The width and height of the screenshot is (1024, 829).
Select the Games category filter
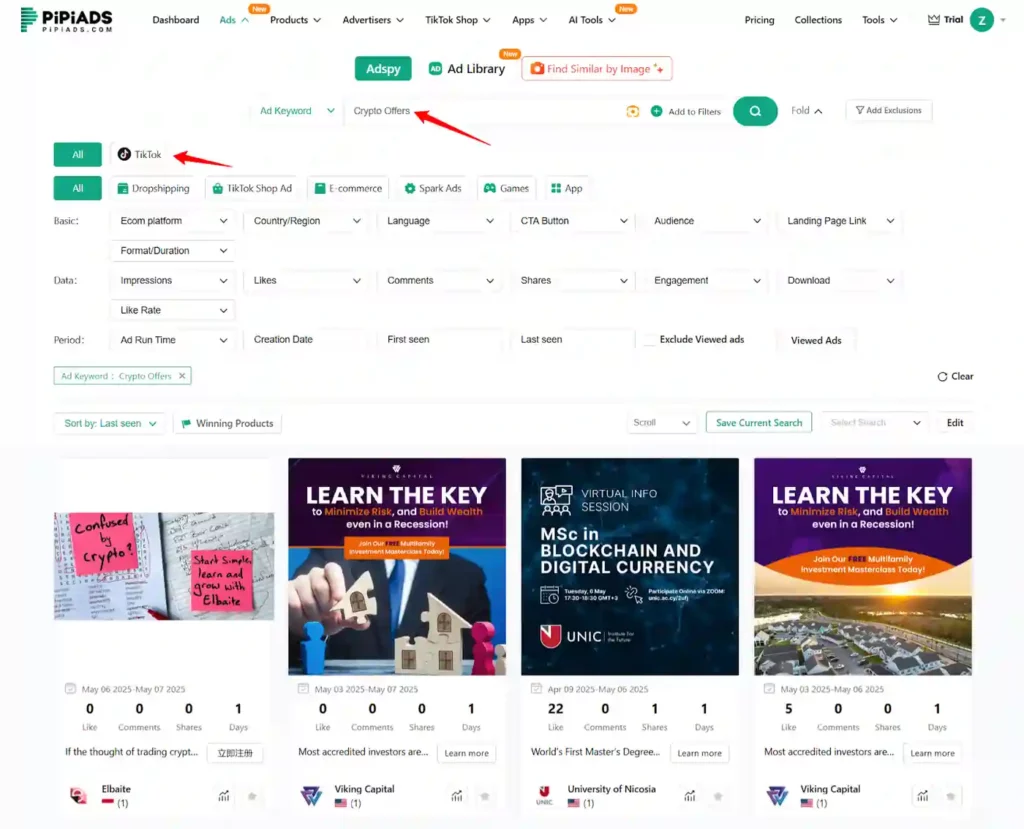(507, 188)
